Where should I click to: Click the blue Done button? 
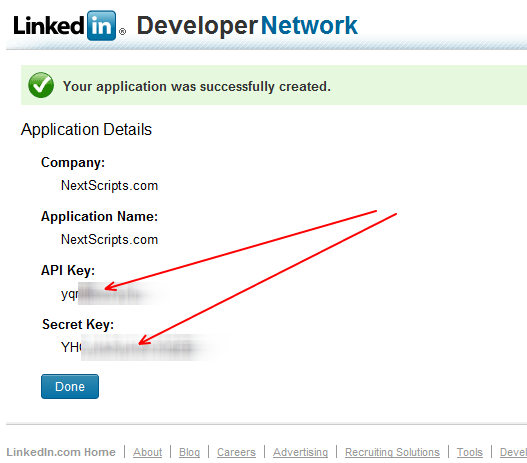(70, 386)
